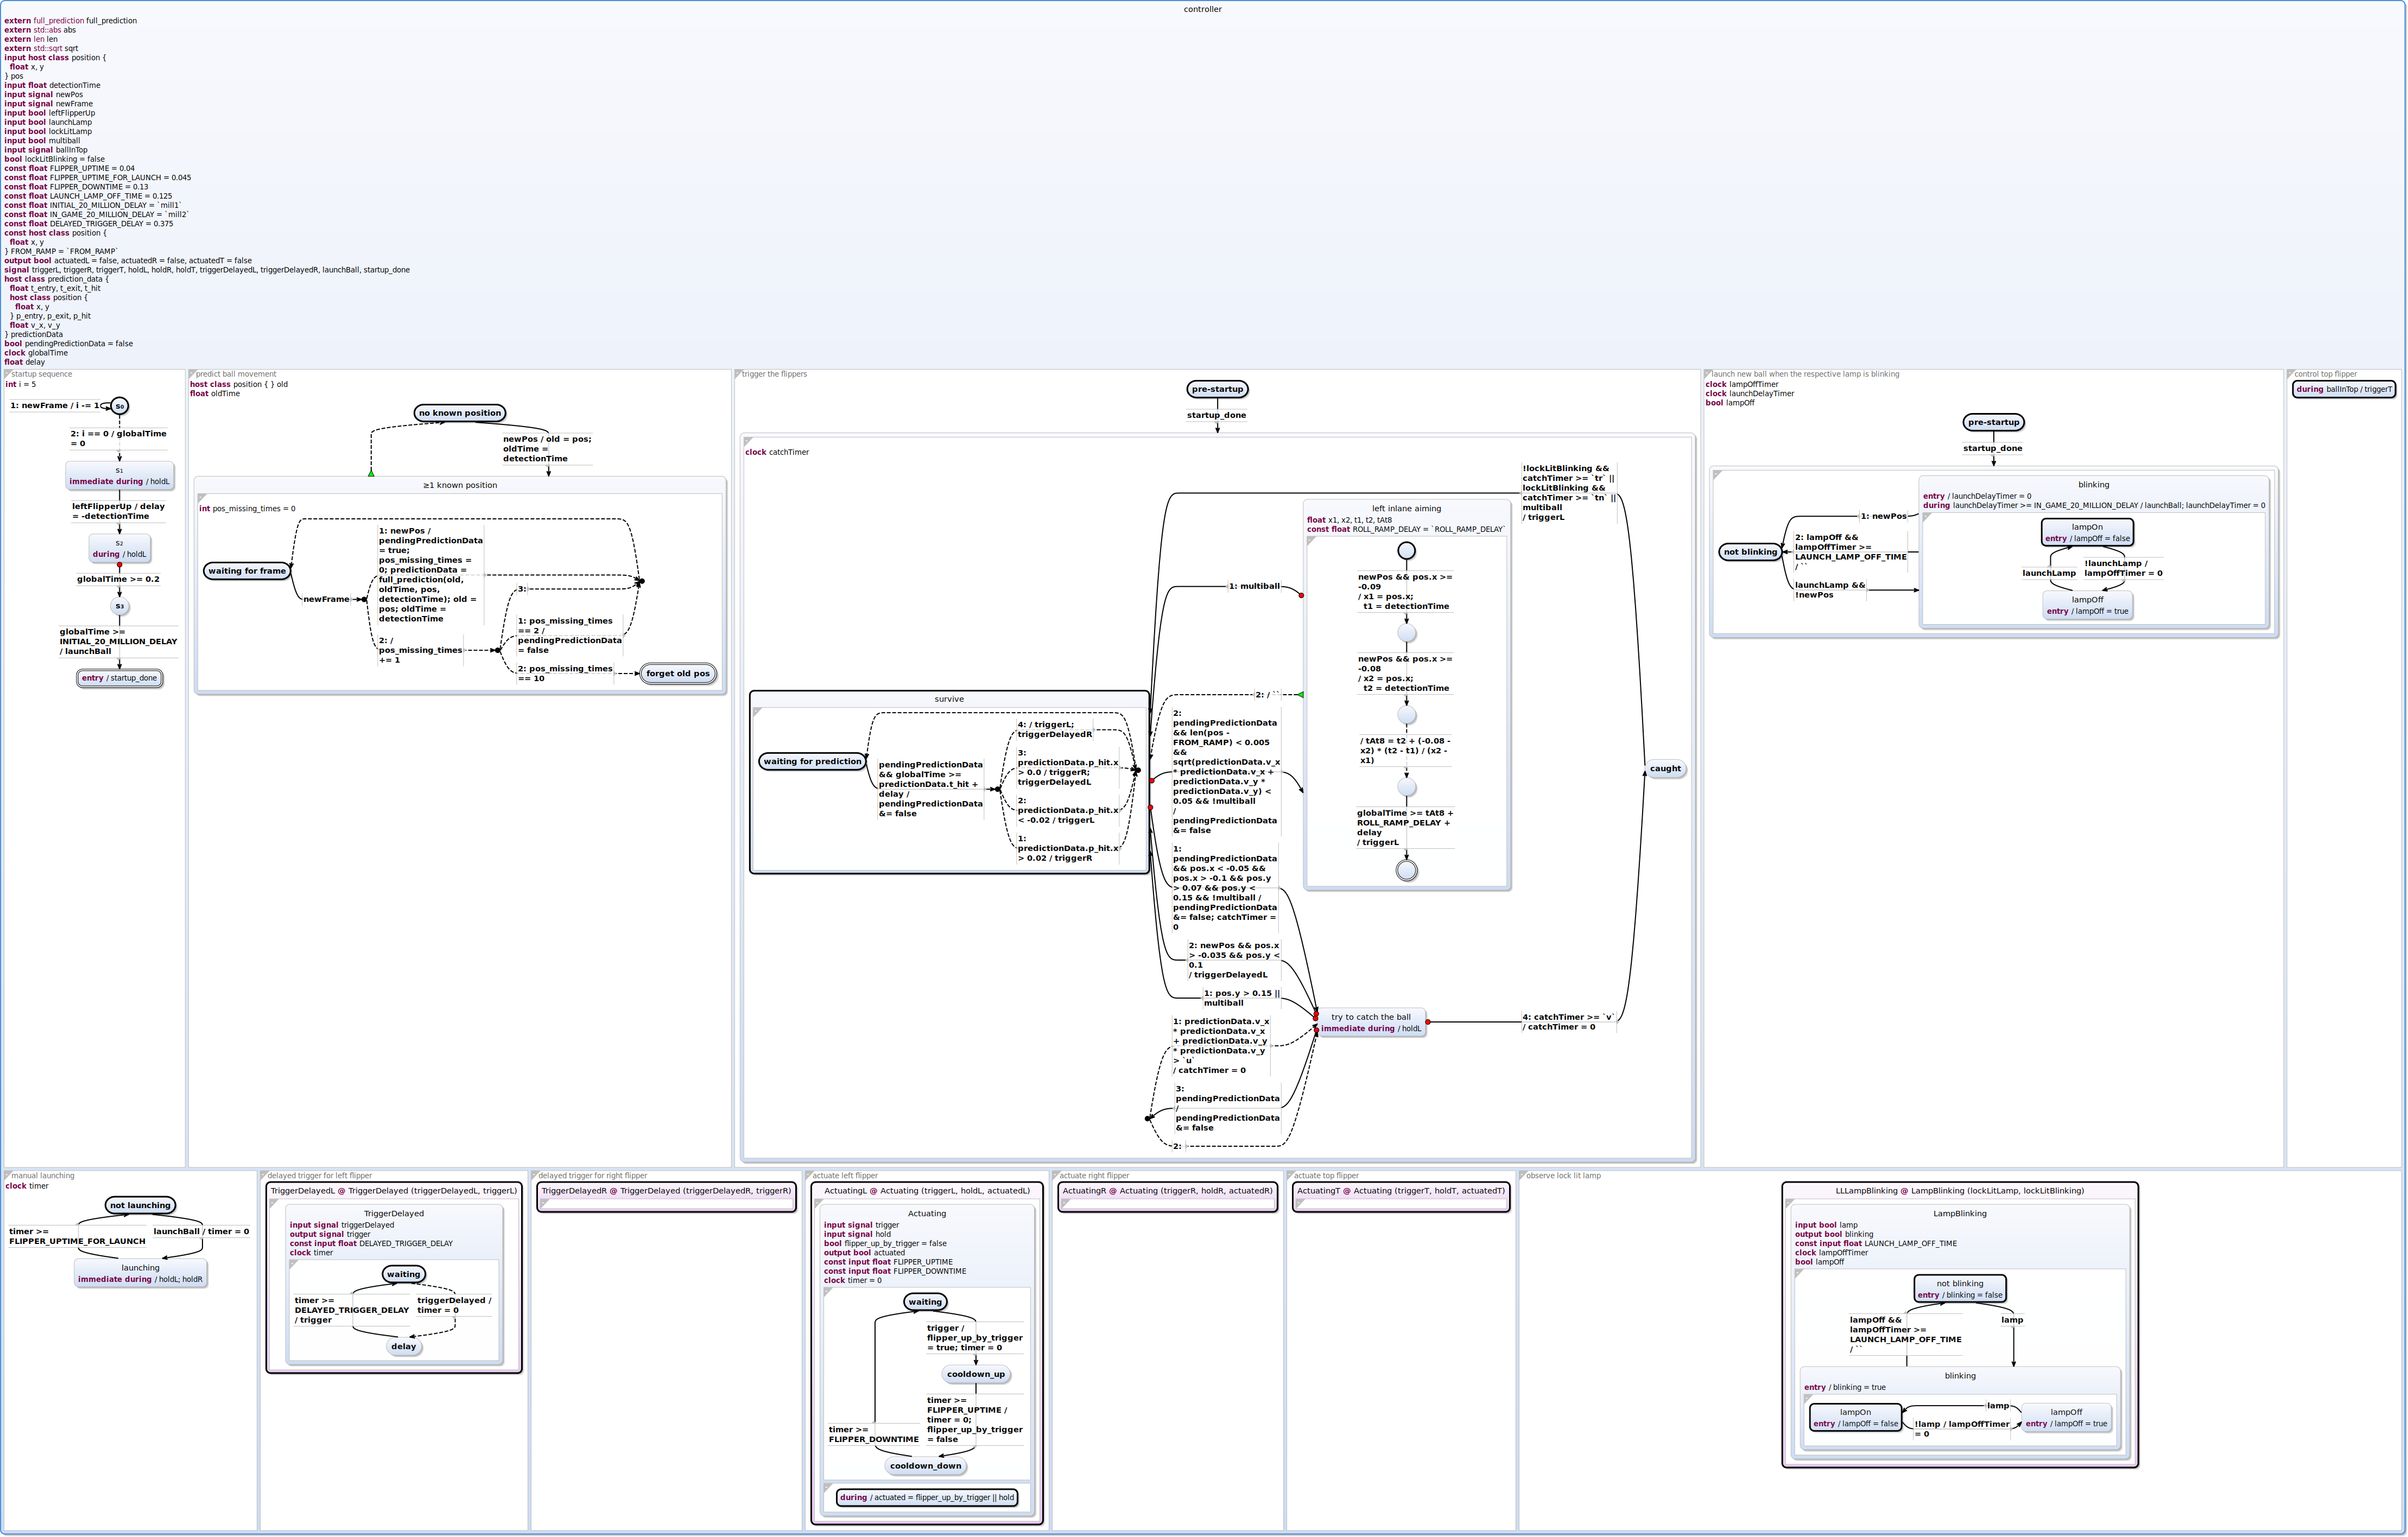Collapse the 'actuate top flipper' region
The image size is (2408, 1537).
1290,1176
